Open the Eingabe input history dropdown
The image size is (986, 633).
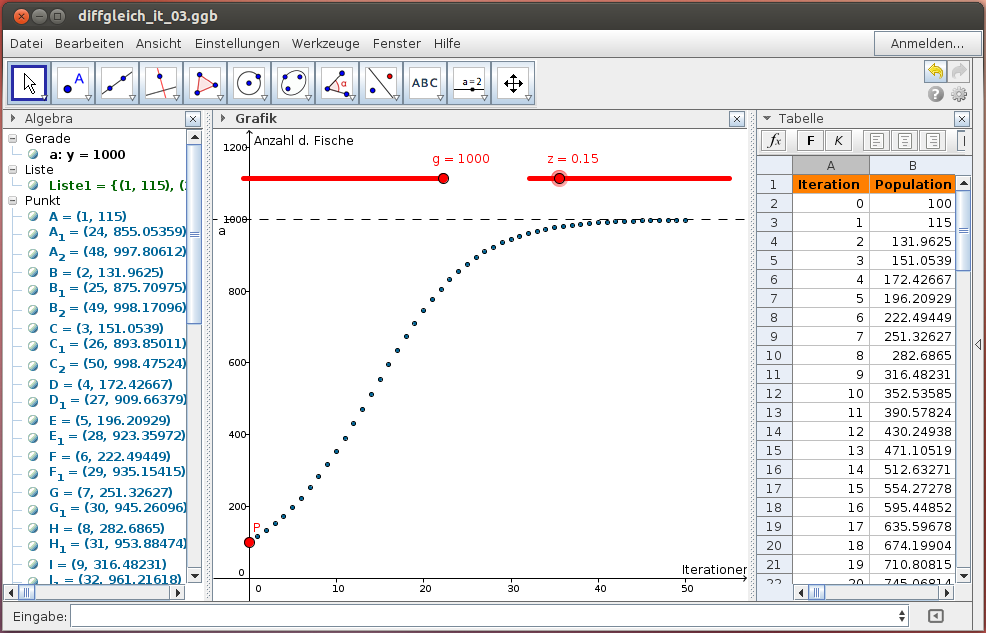[902, 616]
